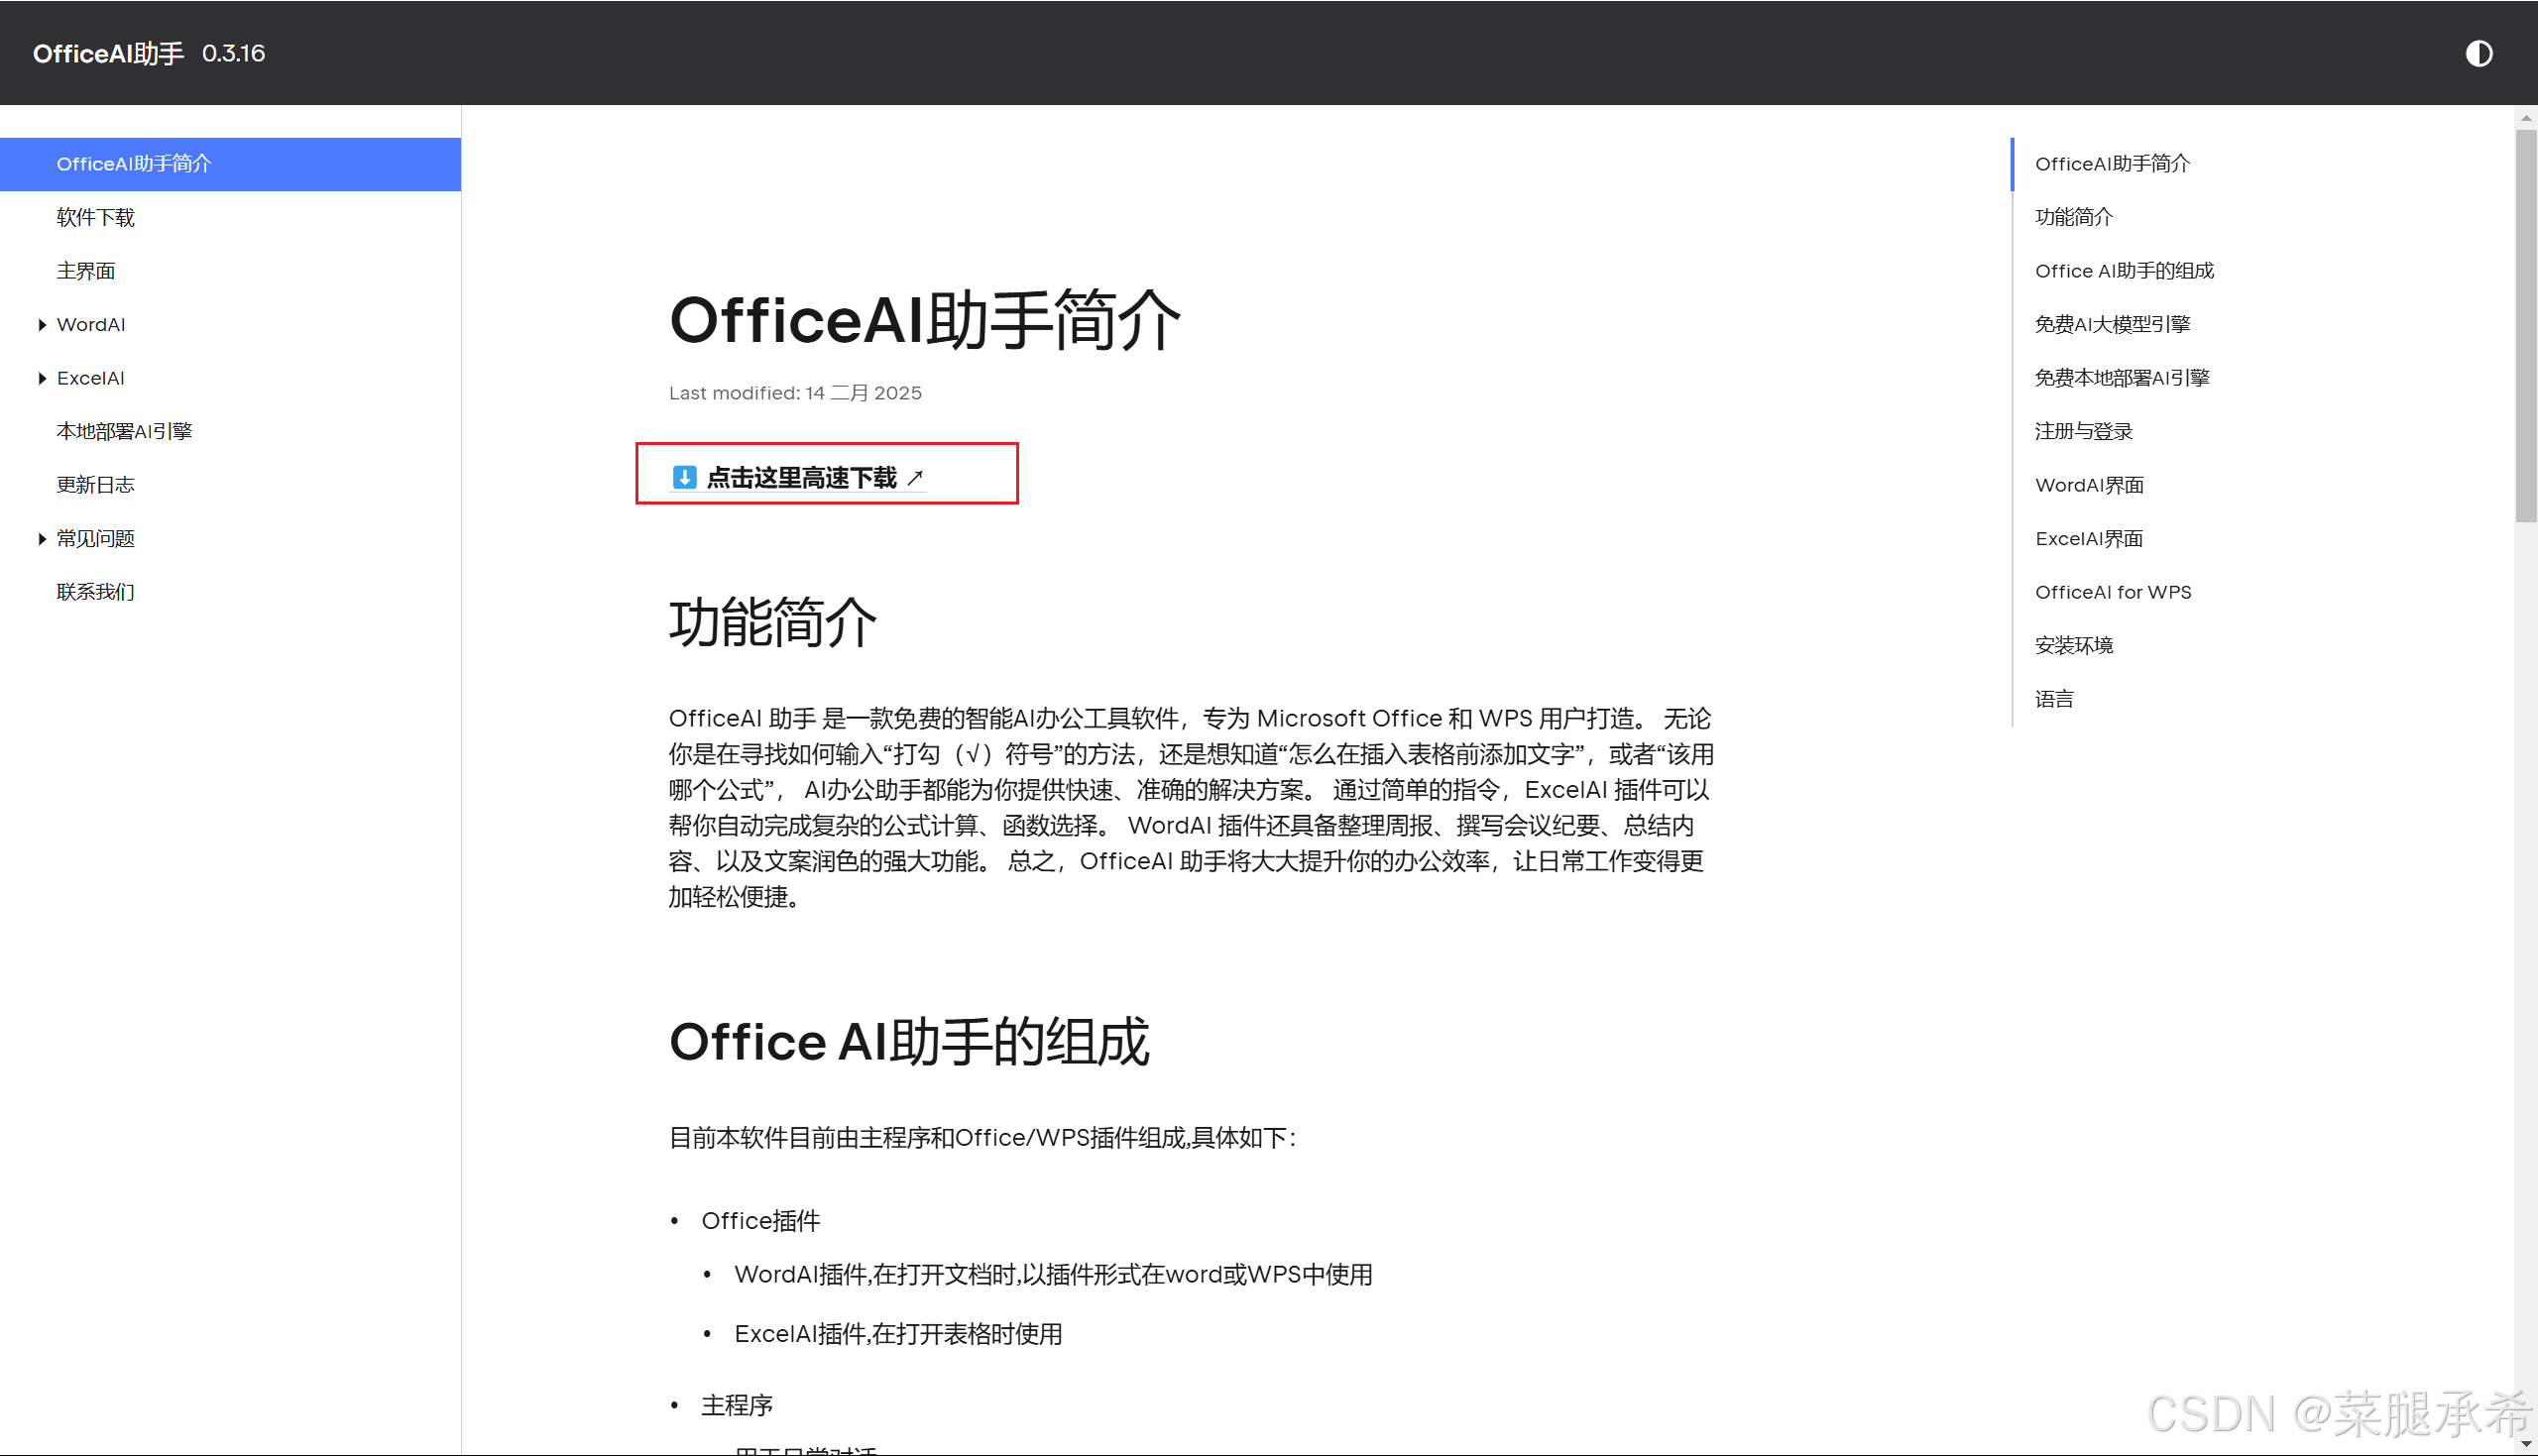2538x1456 pixels.
Task: Toggle the dark/light theme icon
Action: point(2478,53)
